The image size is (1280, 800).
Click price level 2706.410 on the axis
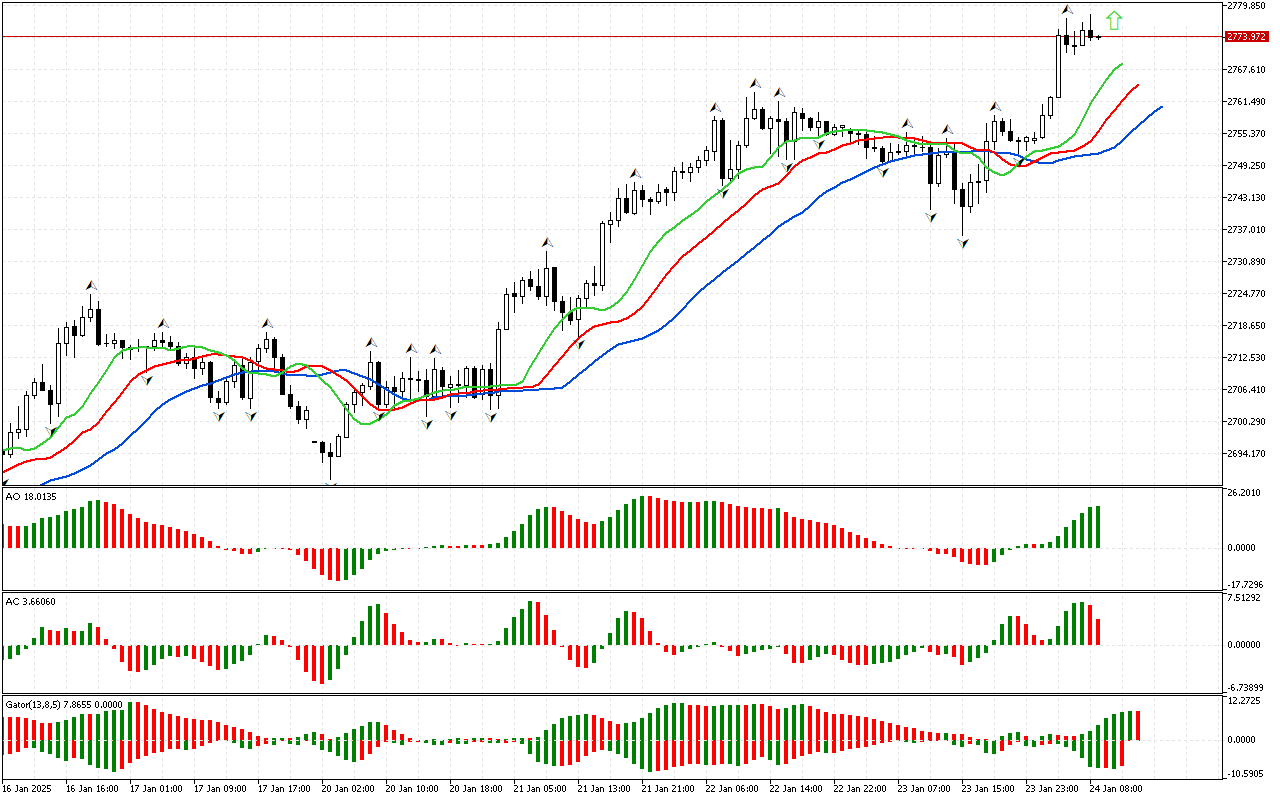(1246, 390)
